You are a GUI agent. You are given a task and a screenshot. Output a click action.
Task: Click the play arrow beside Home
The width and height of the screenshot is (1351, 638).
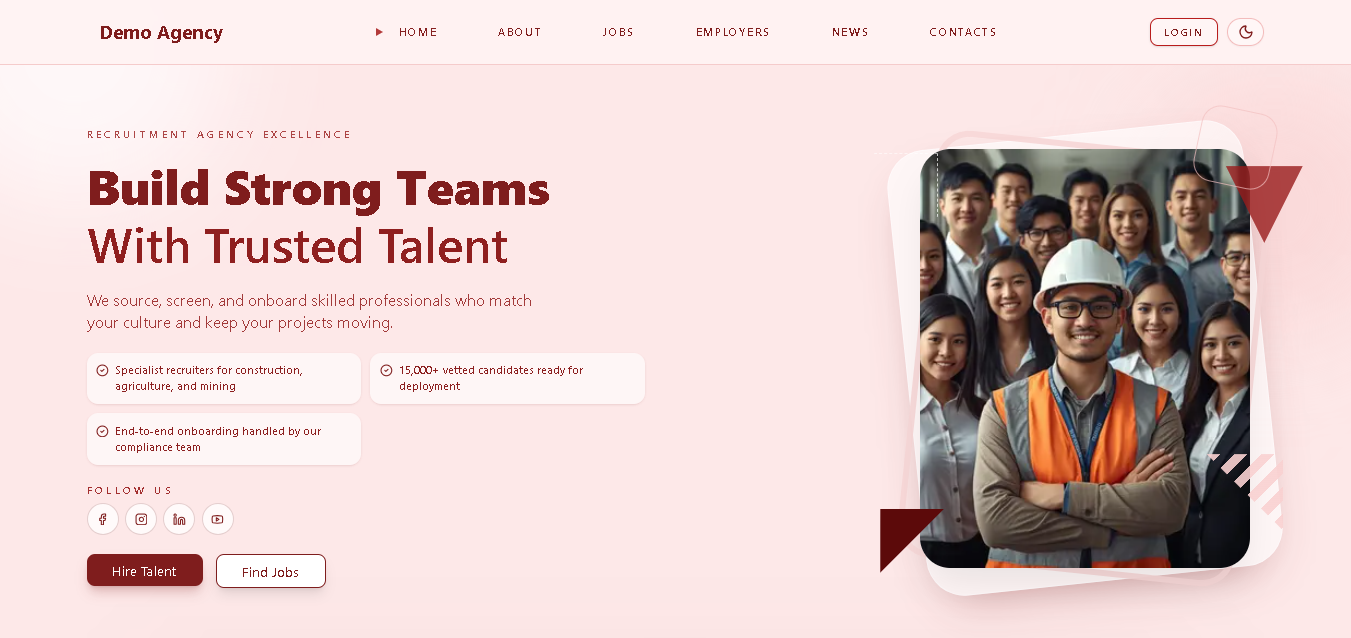point(379,32)
